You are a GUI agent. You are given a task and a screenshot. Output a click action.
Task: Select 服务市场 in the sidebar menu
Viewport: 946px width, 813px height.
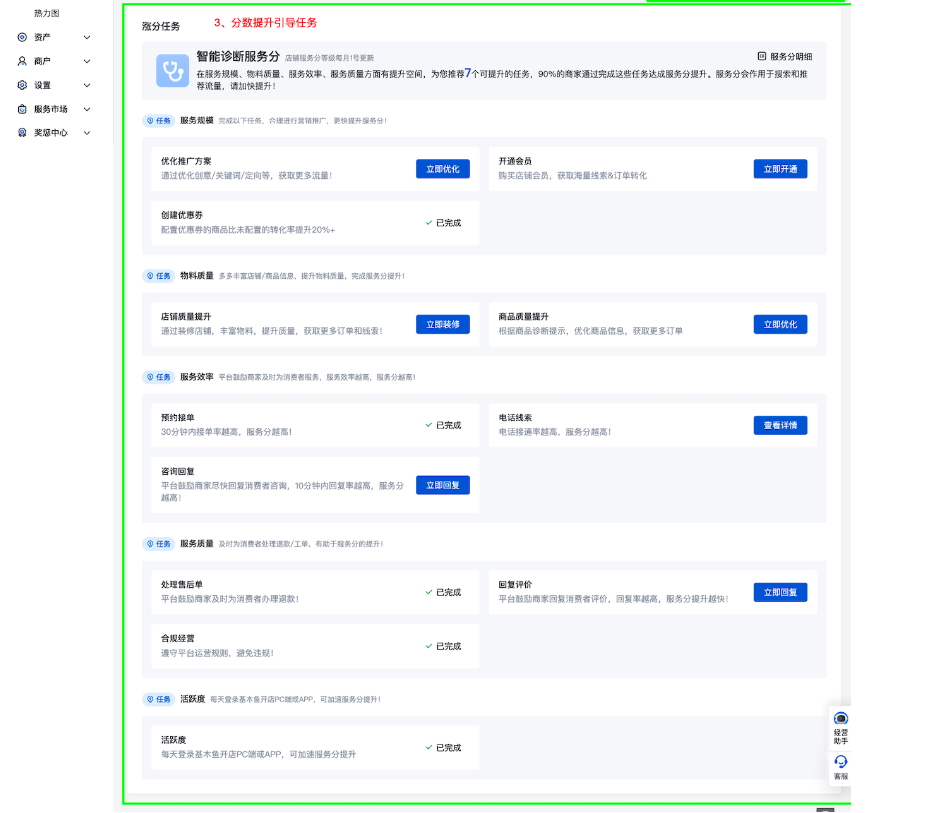pyautogui.click(x=51, y=109)
